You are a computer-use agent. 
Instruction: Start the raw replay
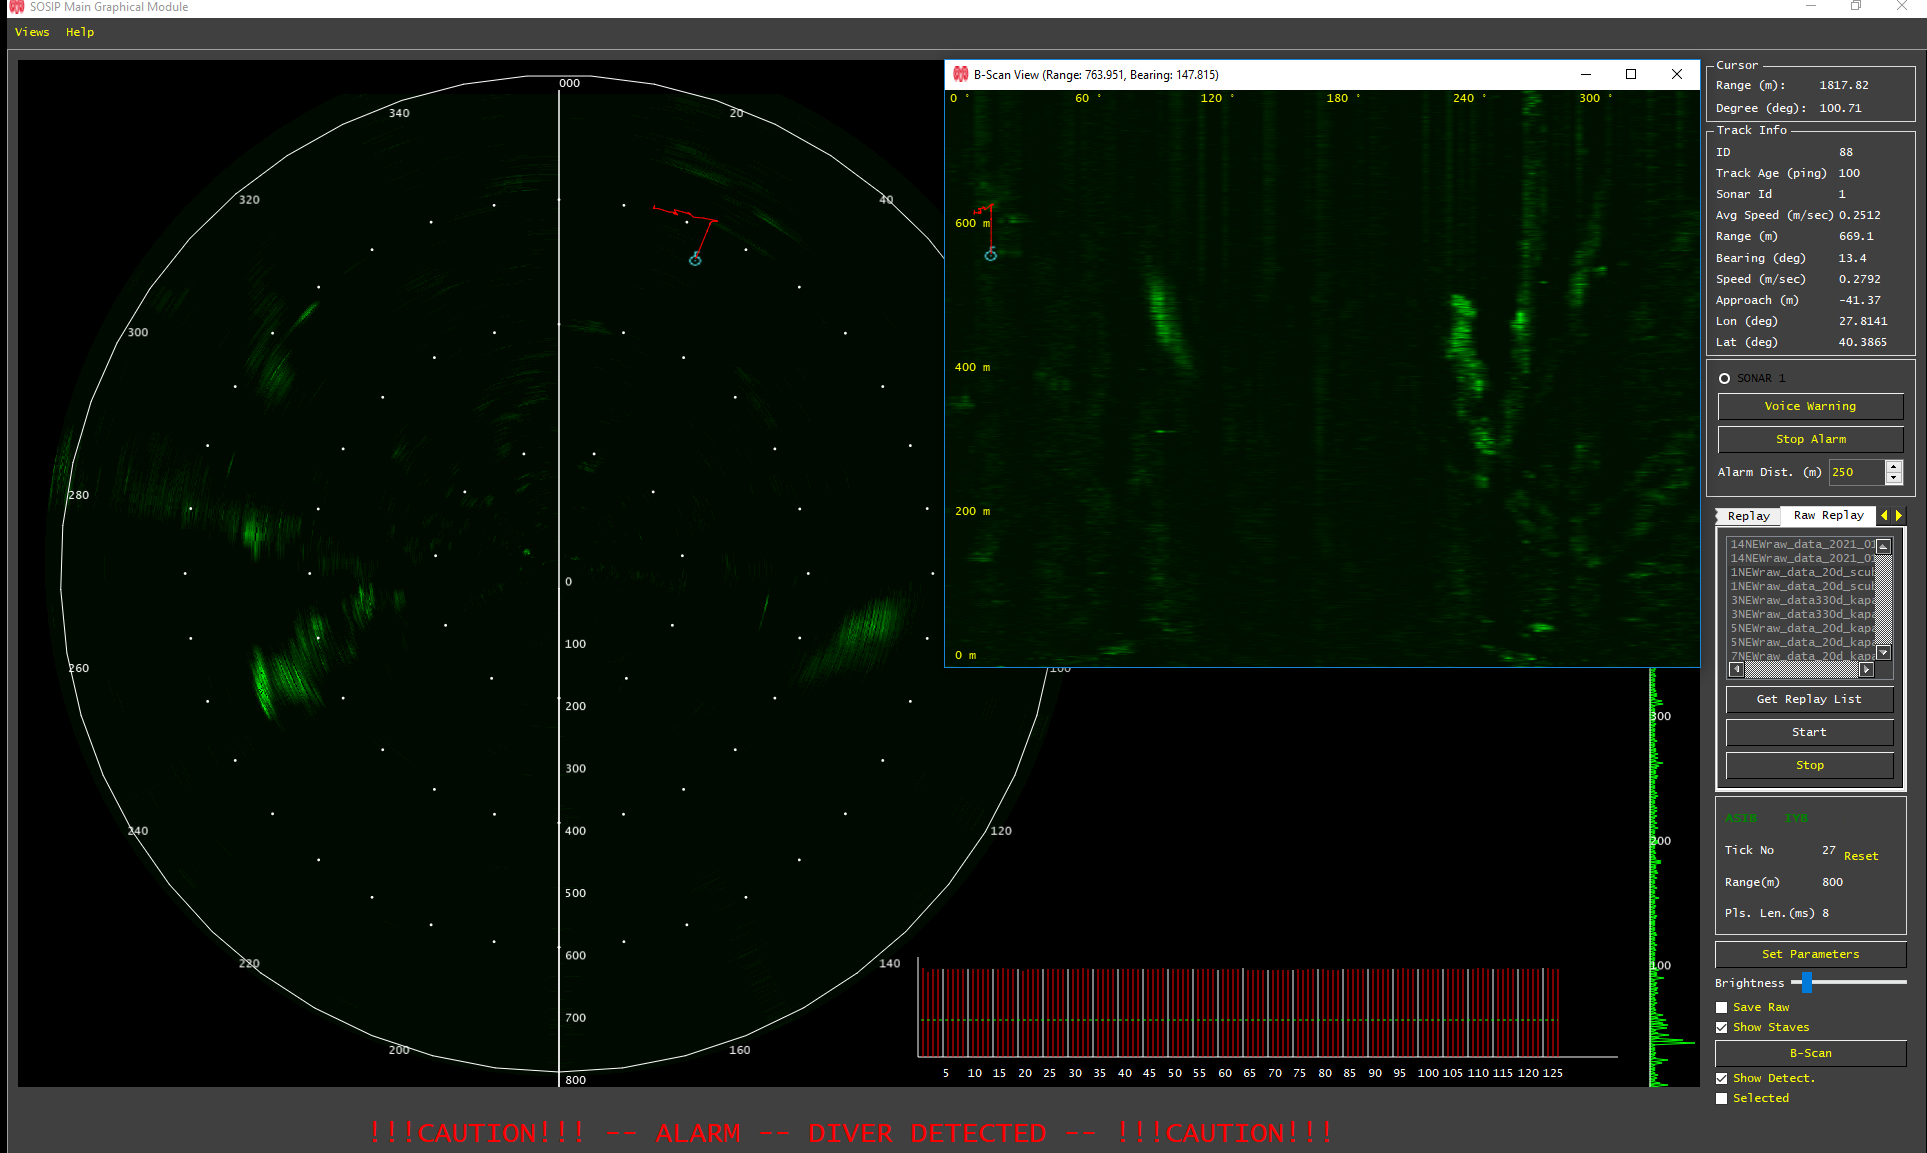[x=1809, y=732]
